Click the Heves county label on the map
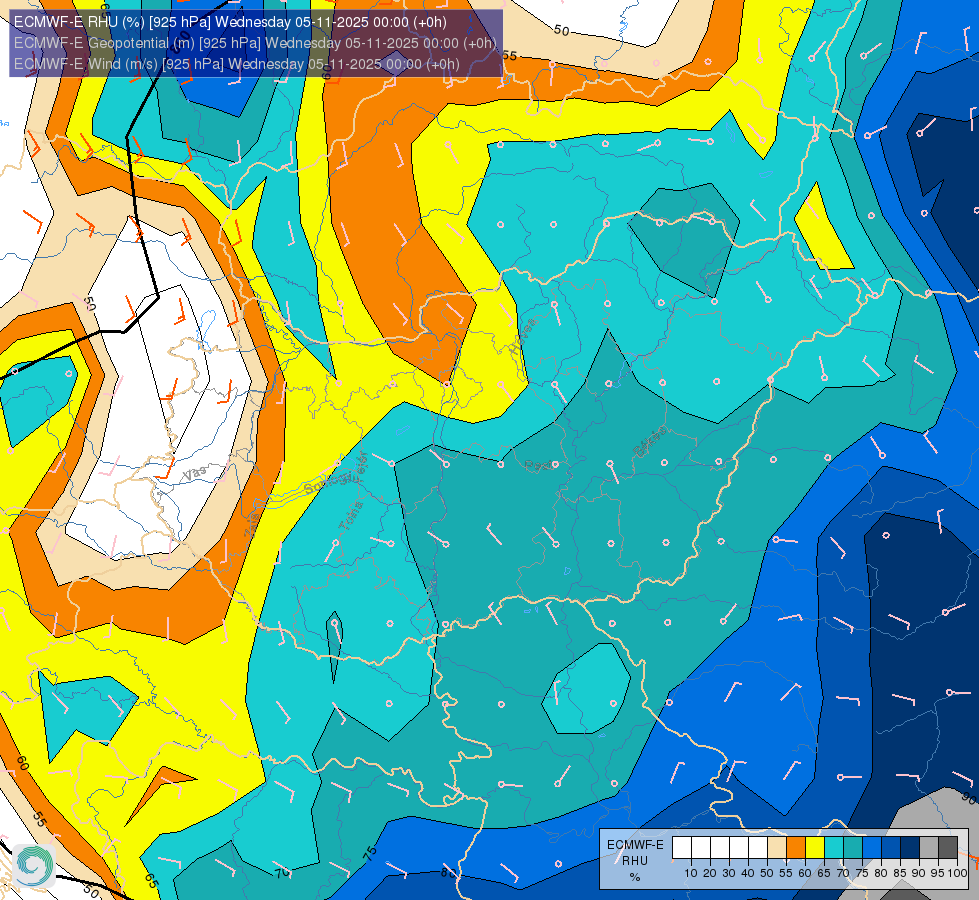Viewport: 979px width, 900px height. pyautogui.click(x=523, y=337)
